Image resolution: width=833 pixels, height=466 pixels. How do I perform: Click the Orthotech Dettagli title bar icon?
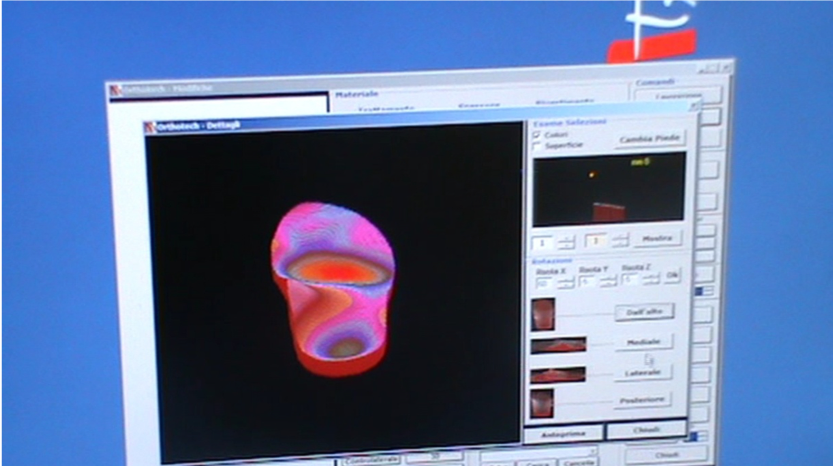click(150, 127)
